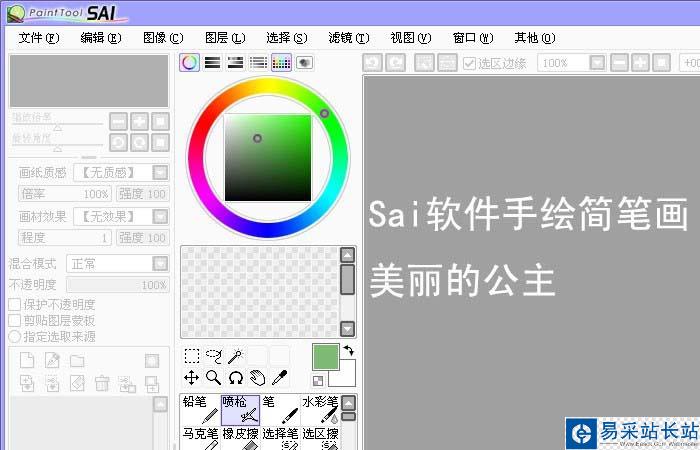Select 指定选取来源 radio button
The image size is (700, 450).
pyautogui.click(x=15, y=337)
